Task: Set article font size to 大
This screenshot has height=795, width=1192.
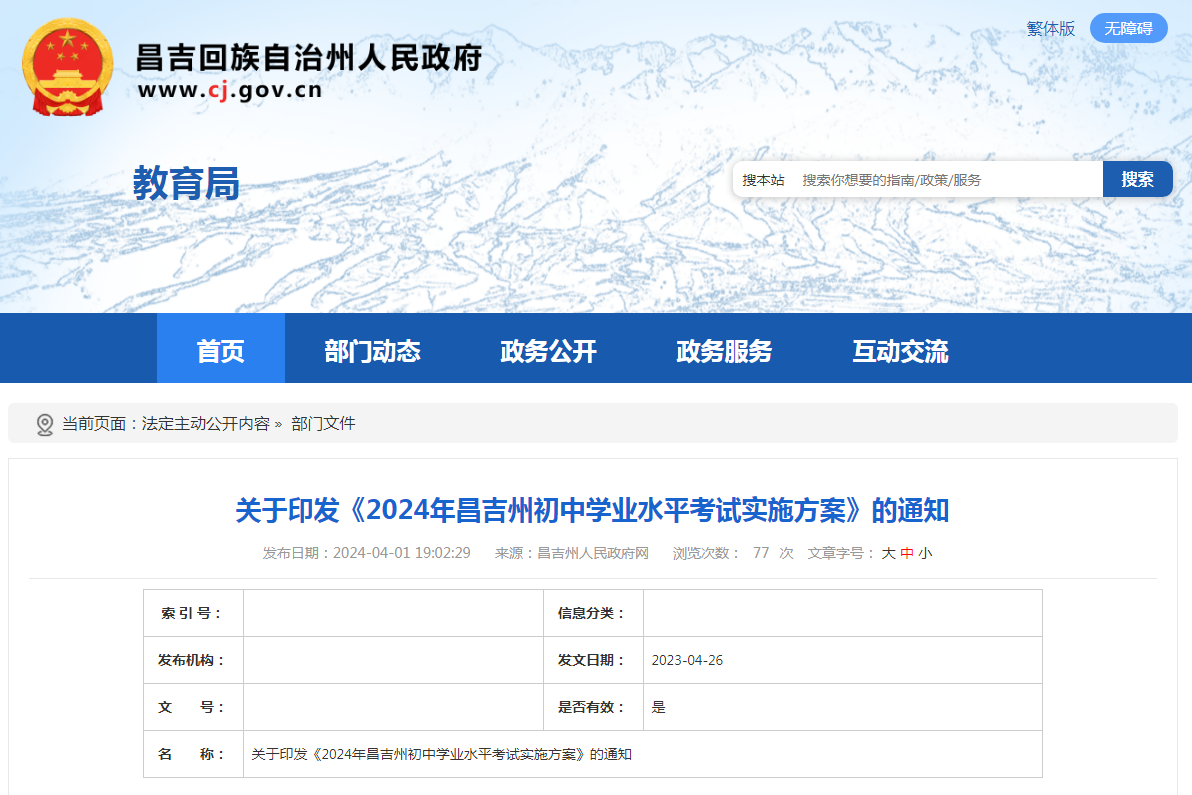Action: [x=888, y=553]
